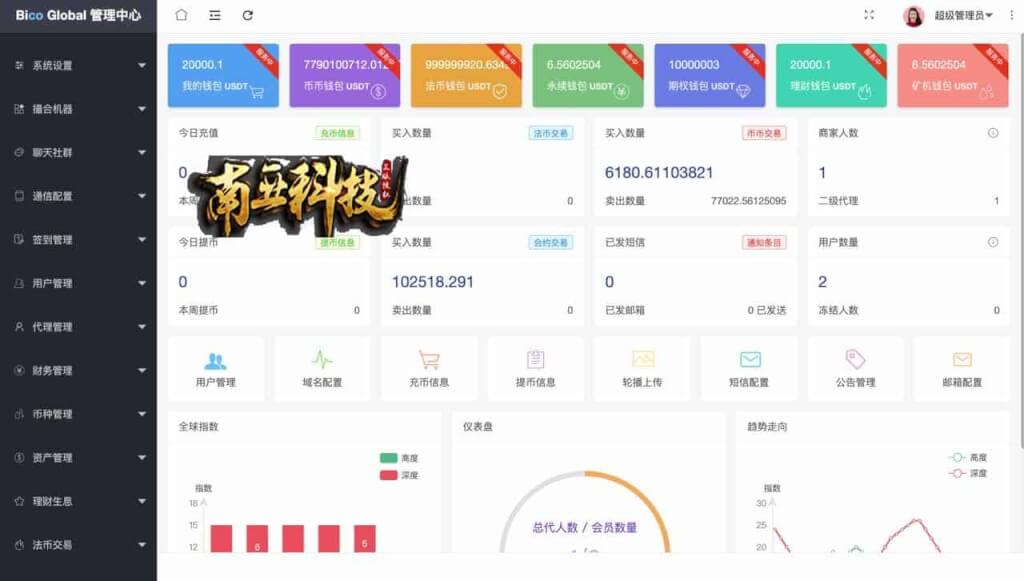Expand 撮合机器 sidebar menu

tap(78, 109)
